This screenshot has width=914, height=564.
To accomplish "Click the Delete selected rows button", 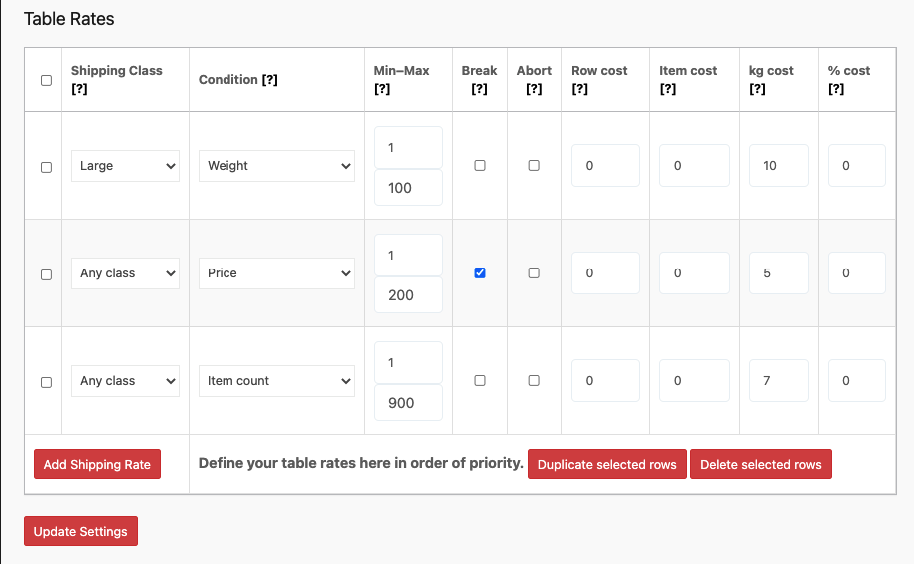I will click(760, 464).
